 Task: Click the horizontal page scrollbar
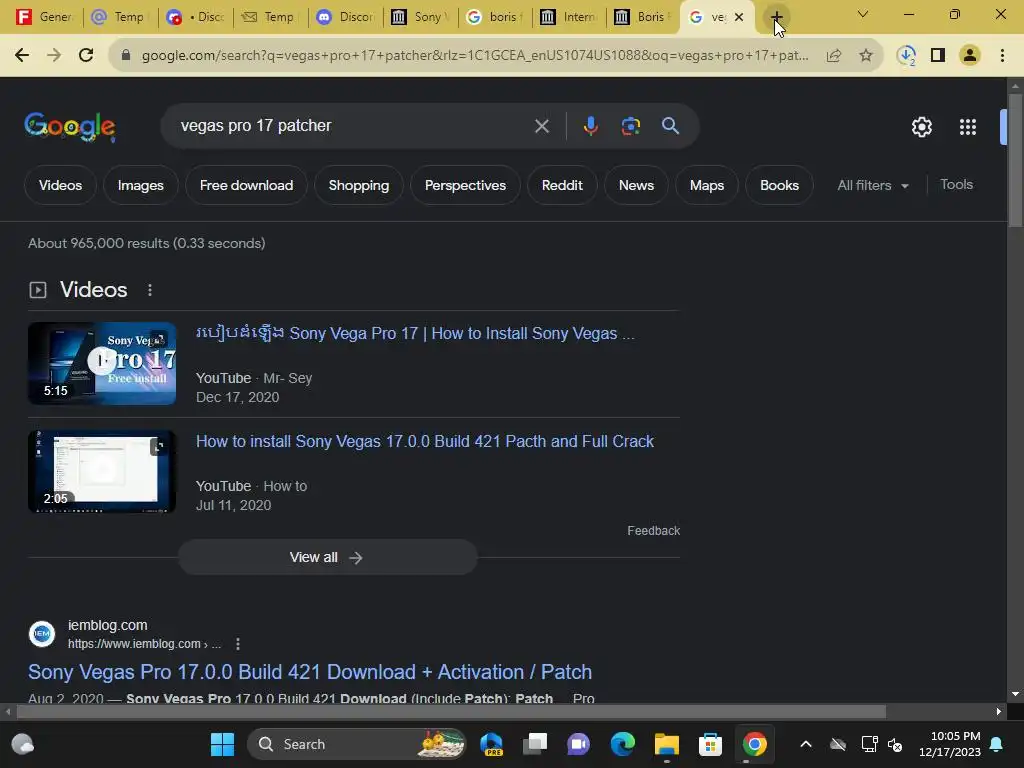pos(451,711)
